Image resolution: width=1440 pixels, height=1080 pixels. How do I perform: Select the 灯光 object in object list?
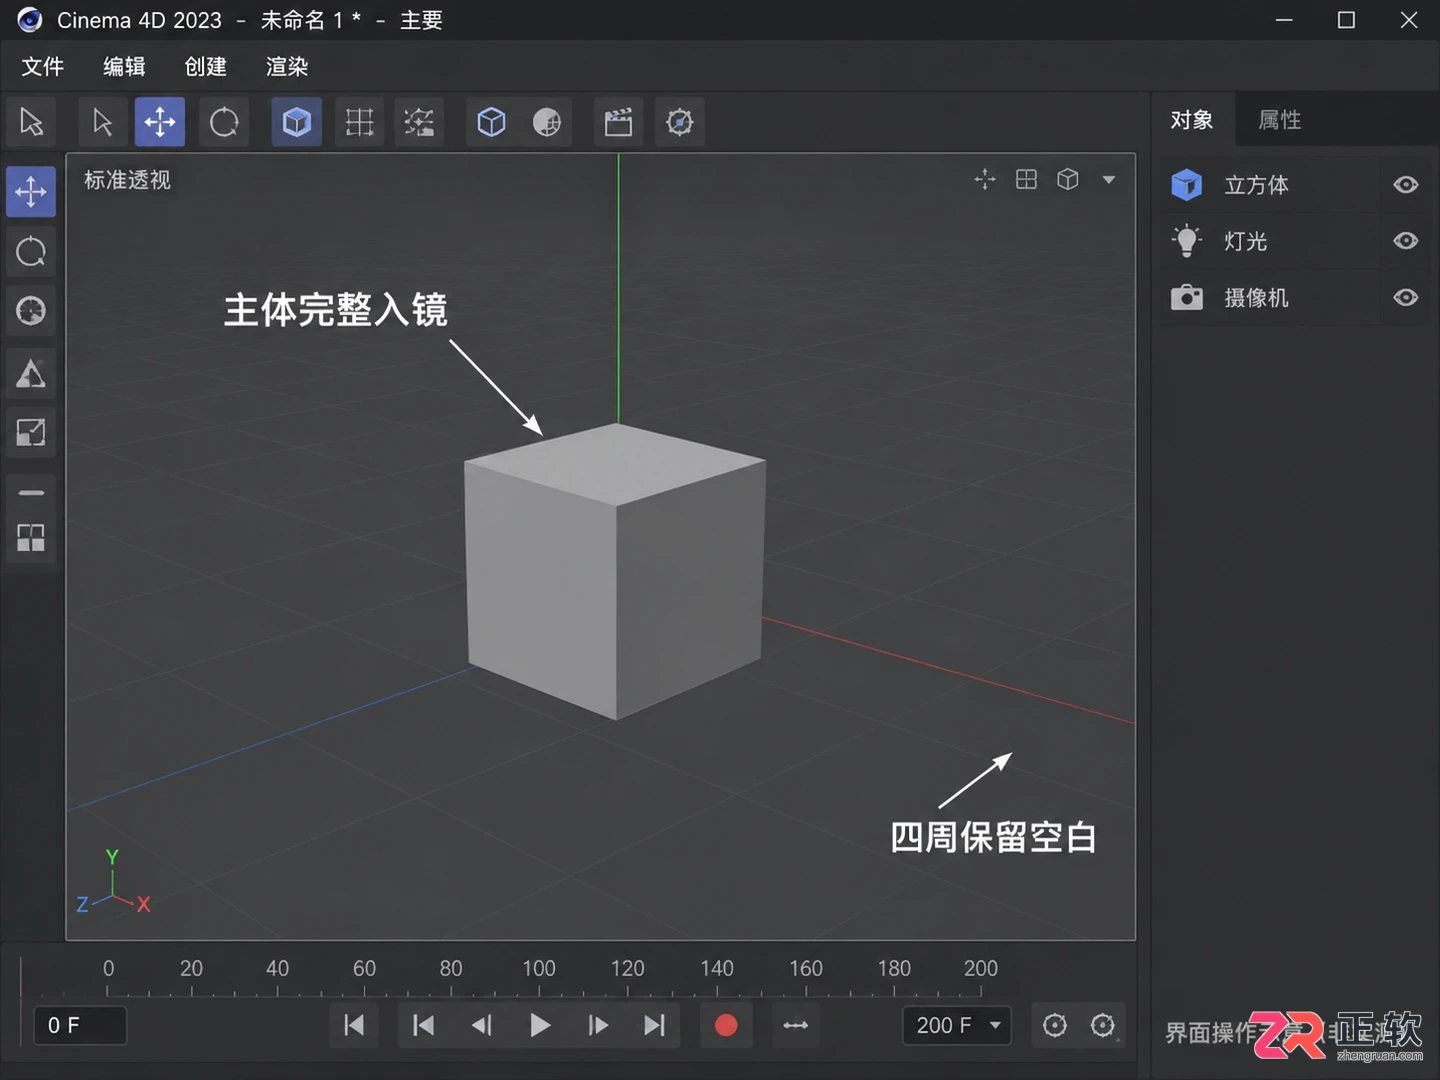tap(1270, 241)
